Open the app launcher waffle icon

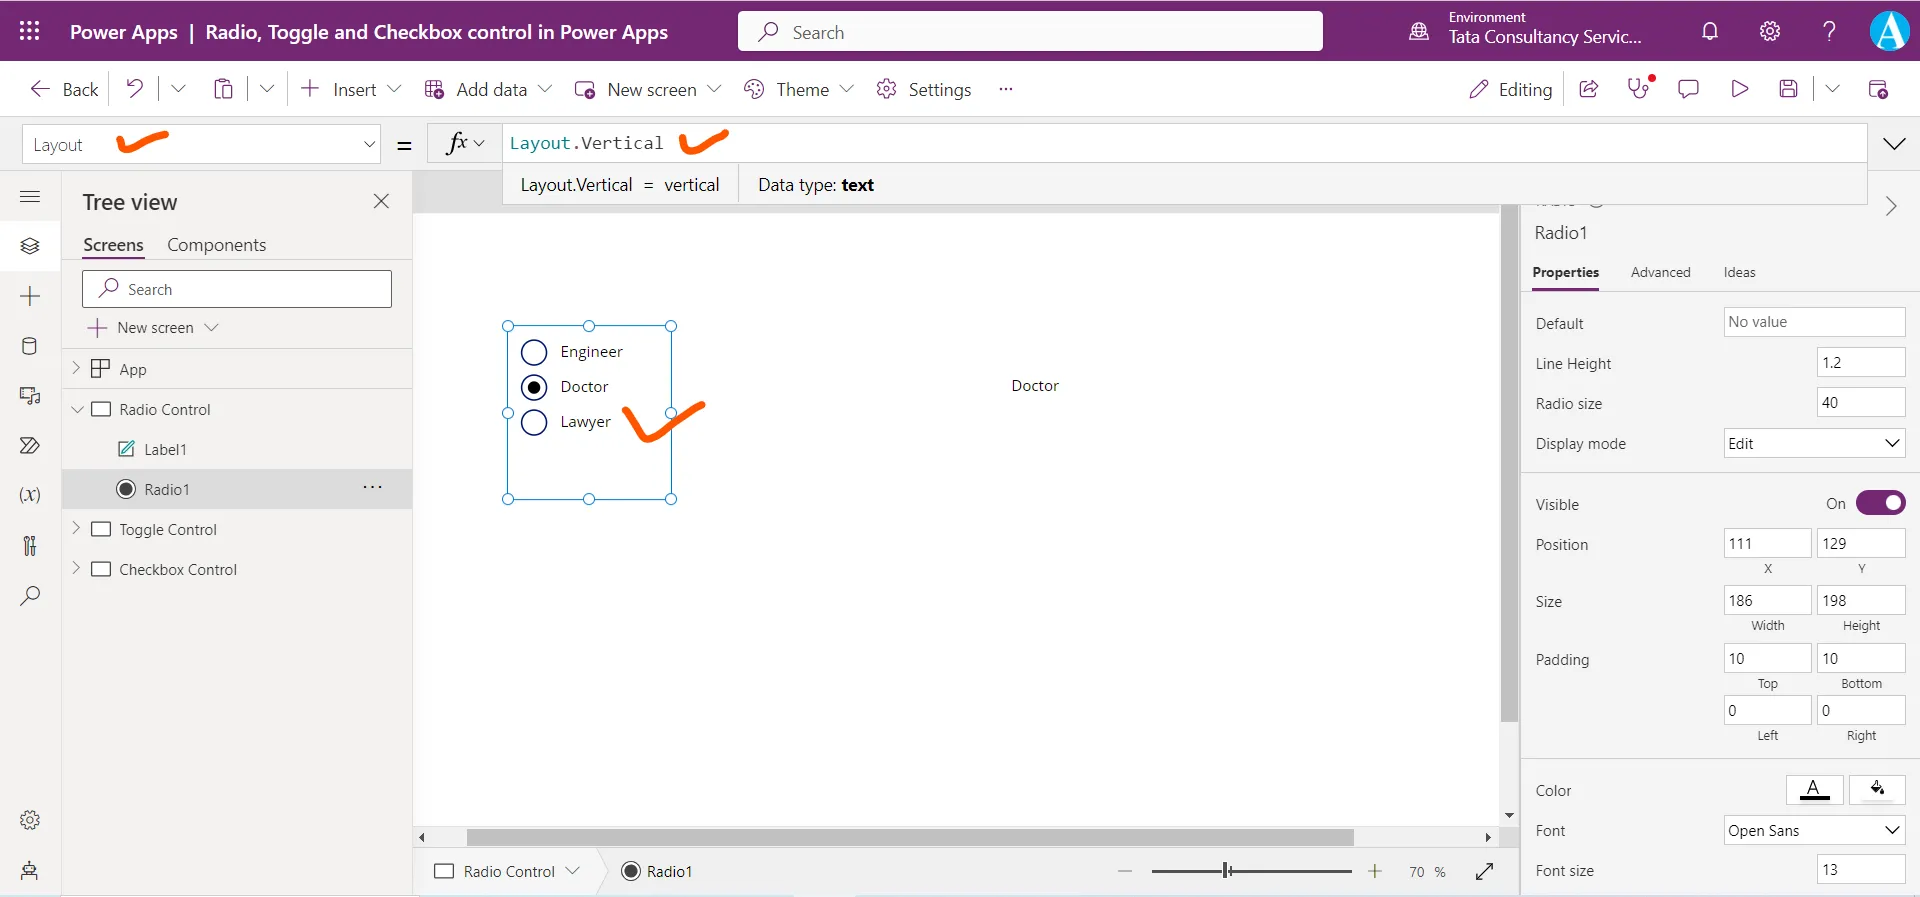coord(30,31)
